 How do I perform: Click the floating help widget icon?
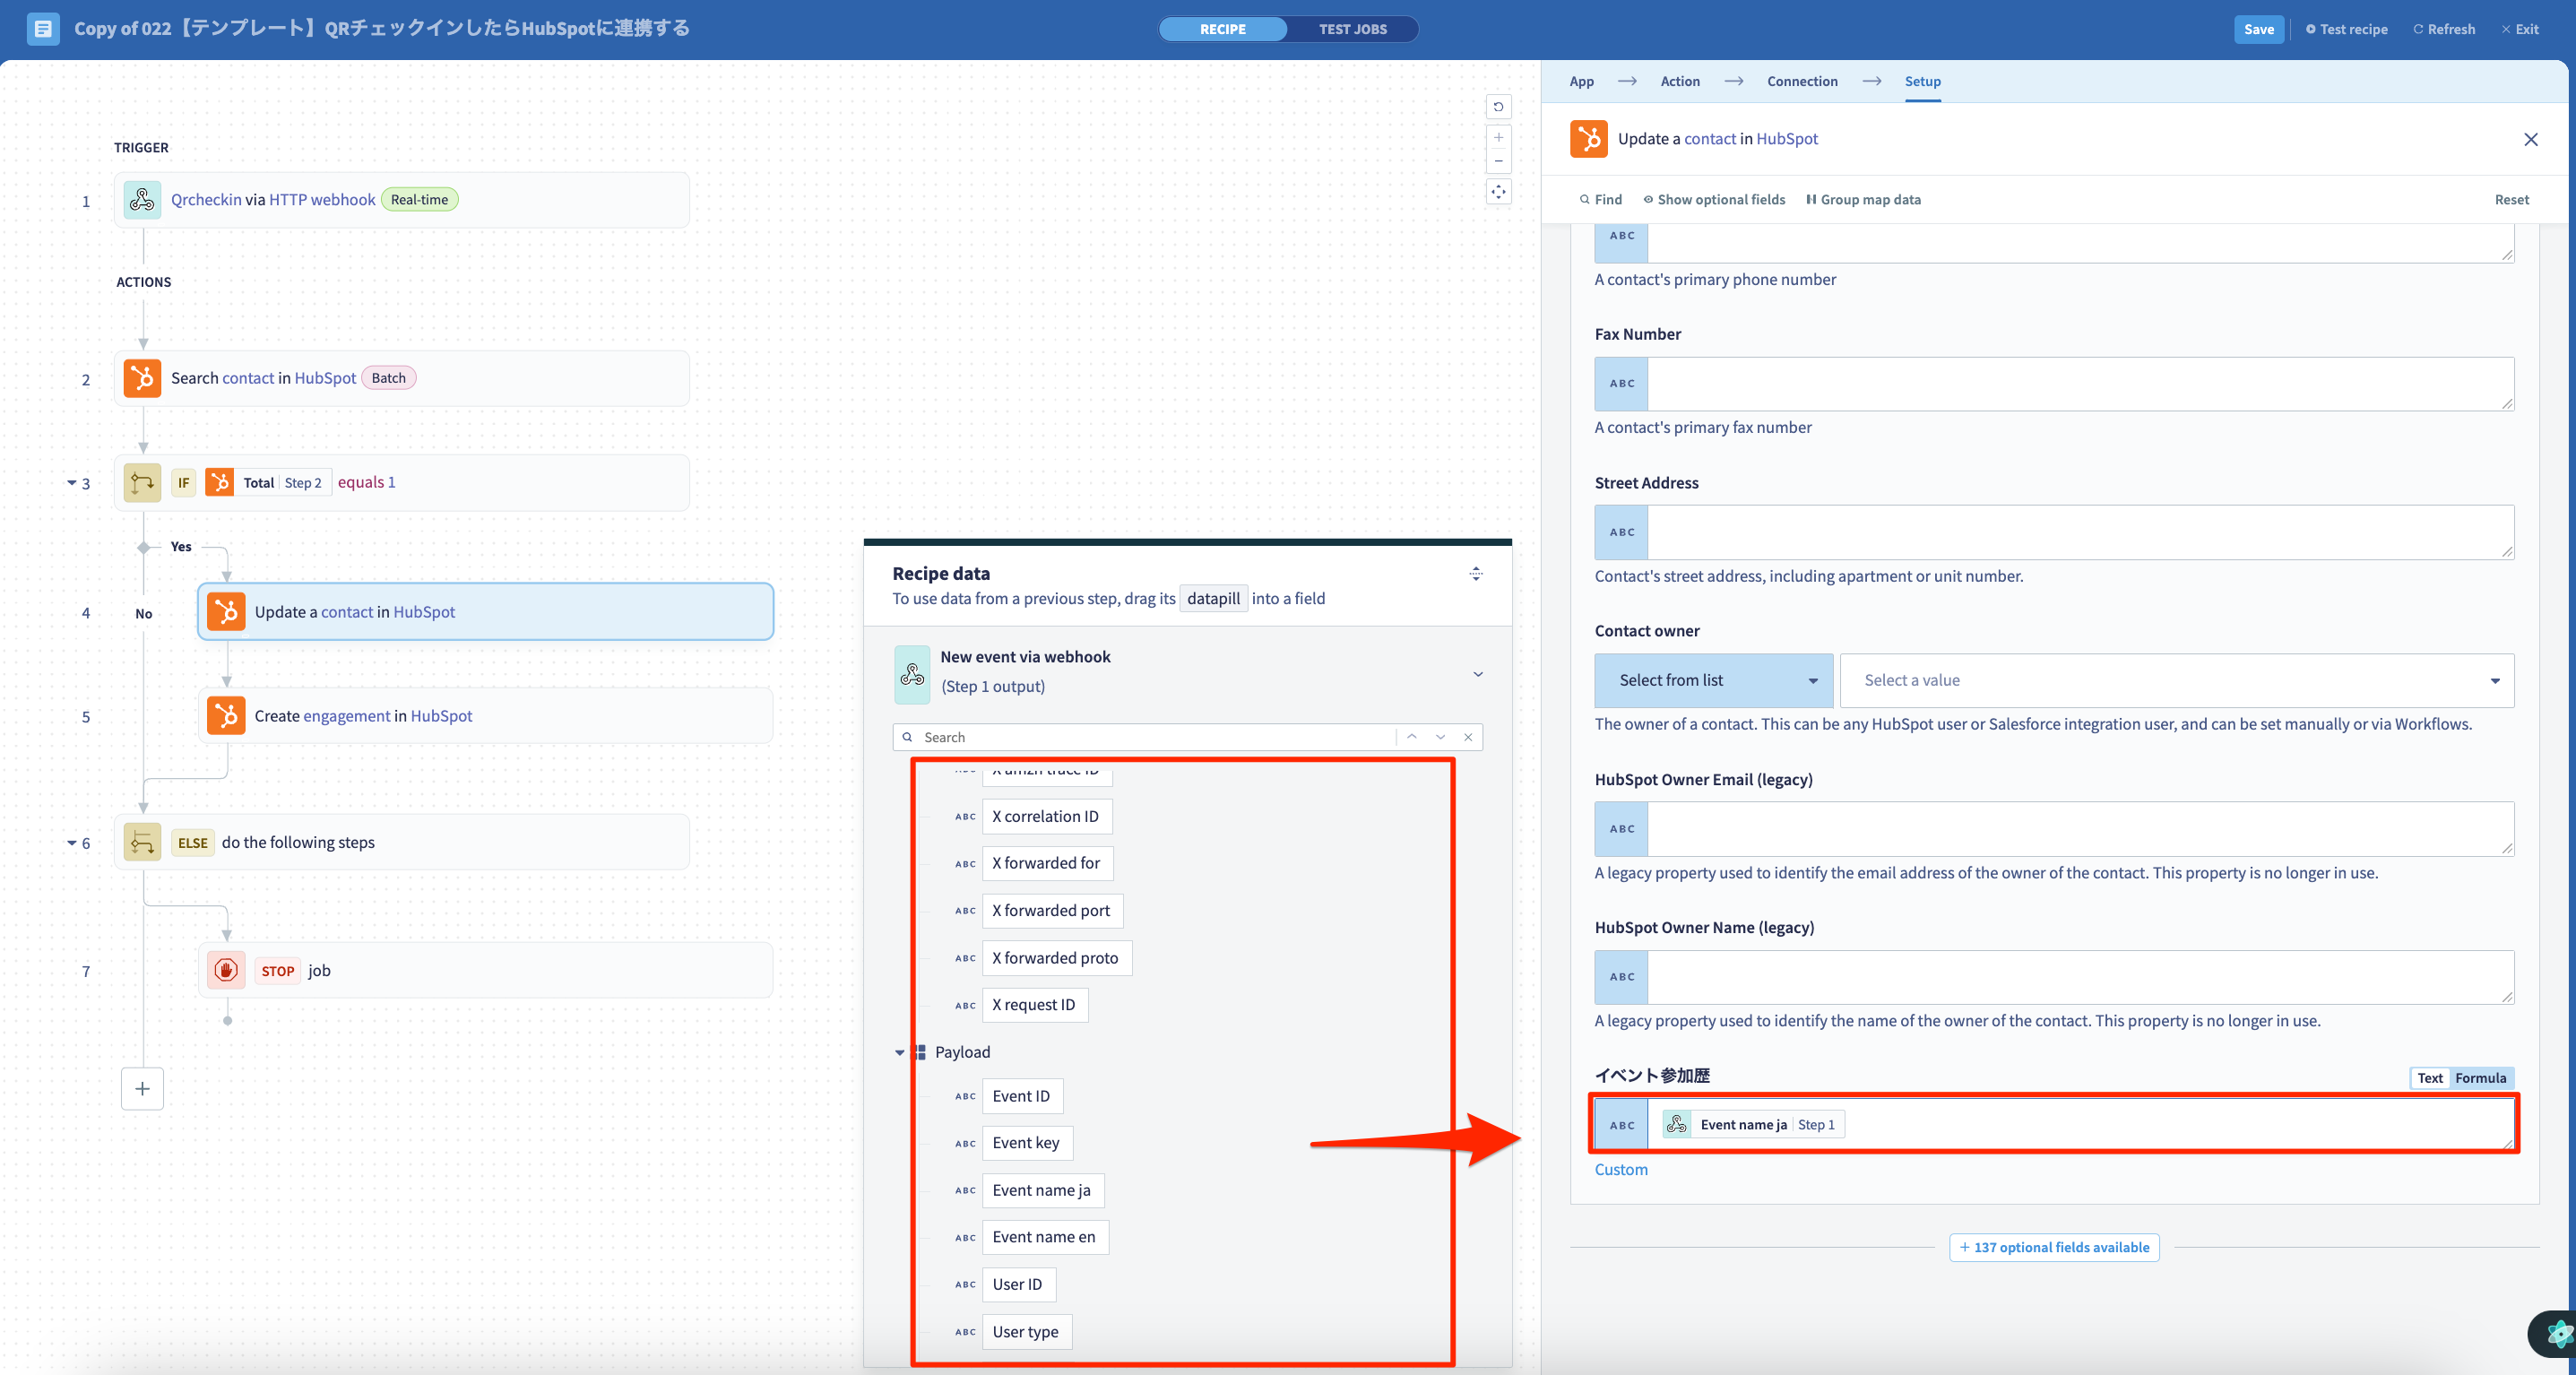[2557, 1333]
